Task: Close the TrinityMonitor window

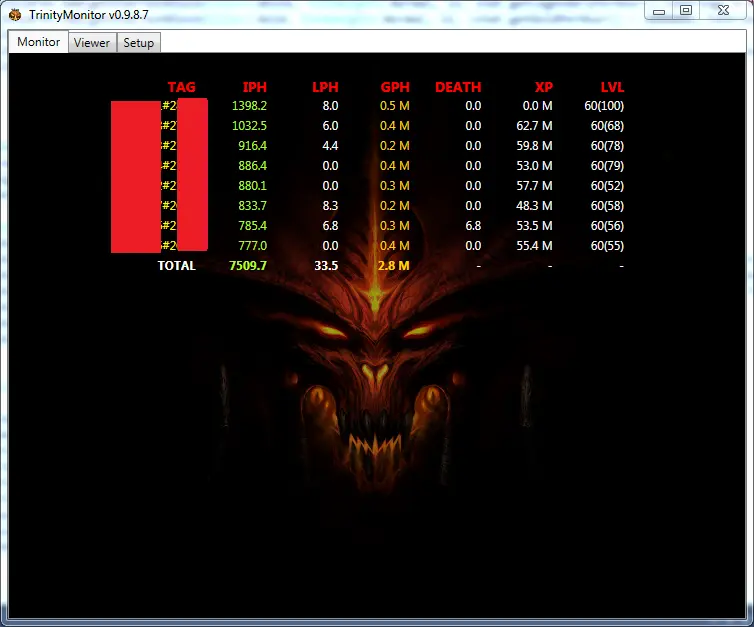Action: point(723,10)
